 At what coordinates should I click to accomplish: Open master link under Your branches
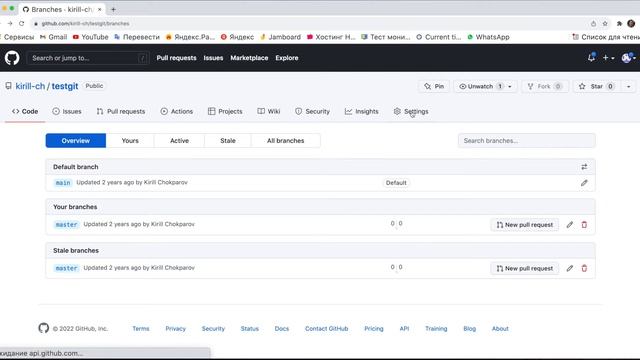[x=66, y=224]
